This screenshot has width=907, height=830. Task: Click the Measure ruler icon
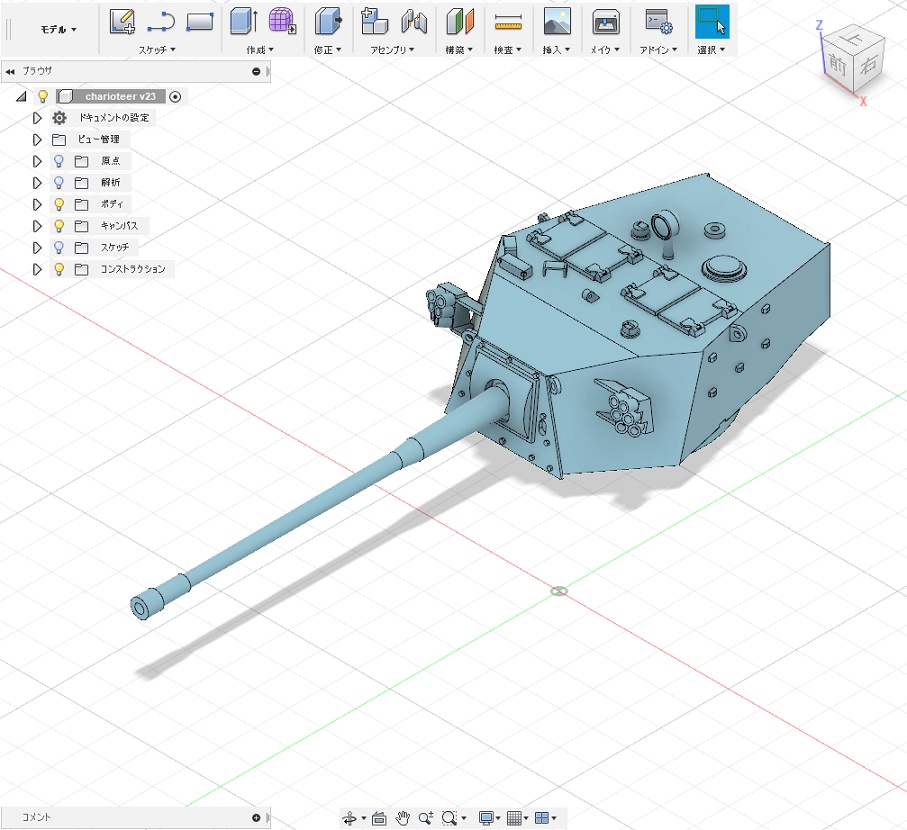508,23
